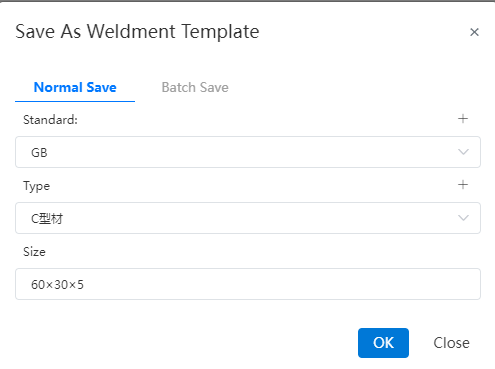This screenshot has height=369, width=495.
Task: Focus the Size input field
Action: point(248,284)
